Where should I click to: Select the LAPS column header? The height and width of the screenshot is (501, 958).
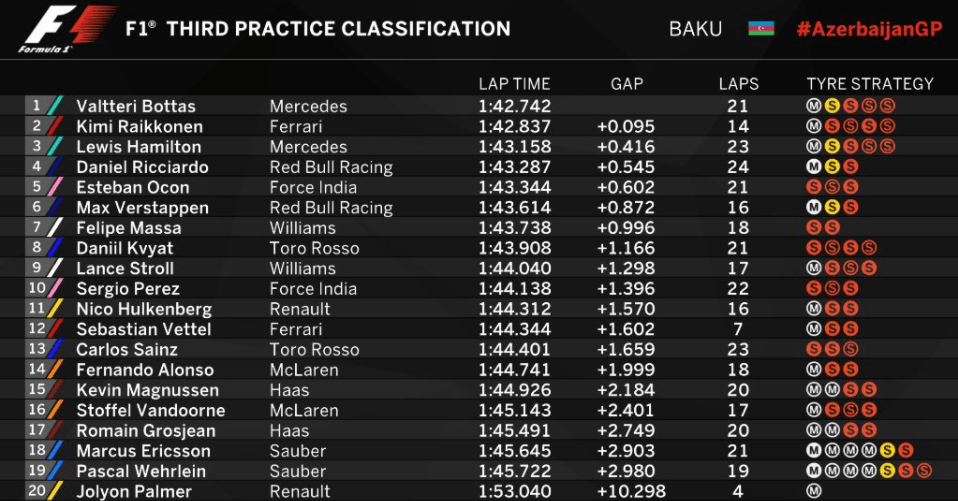click(739, 84)
